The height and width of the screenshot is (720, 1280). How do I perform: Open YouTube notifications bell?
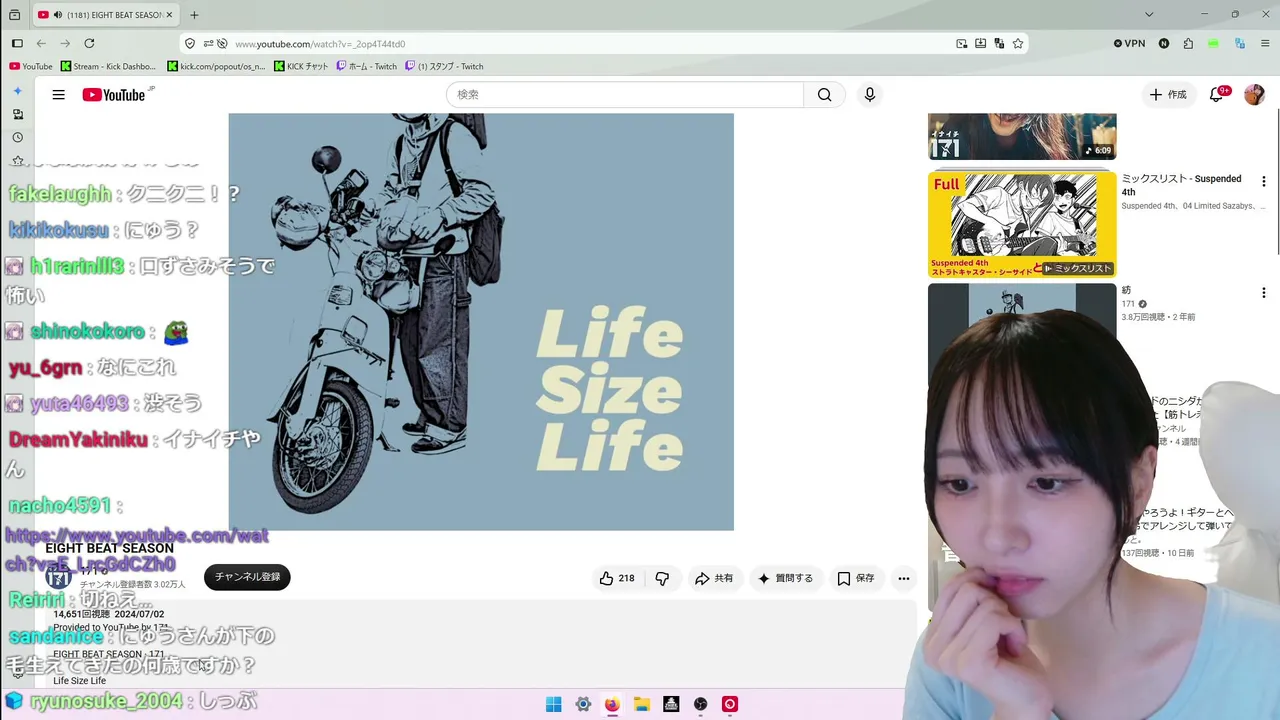(x=1217, y=95)
